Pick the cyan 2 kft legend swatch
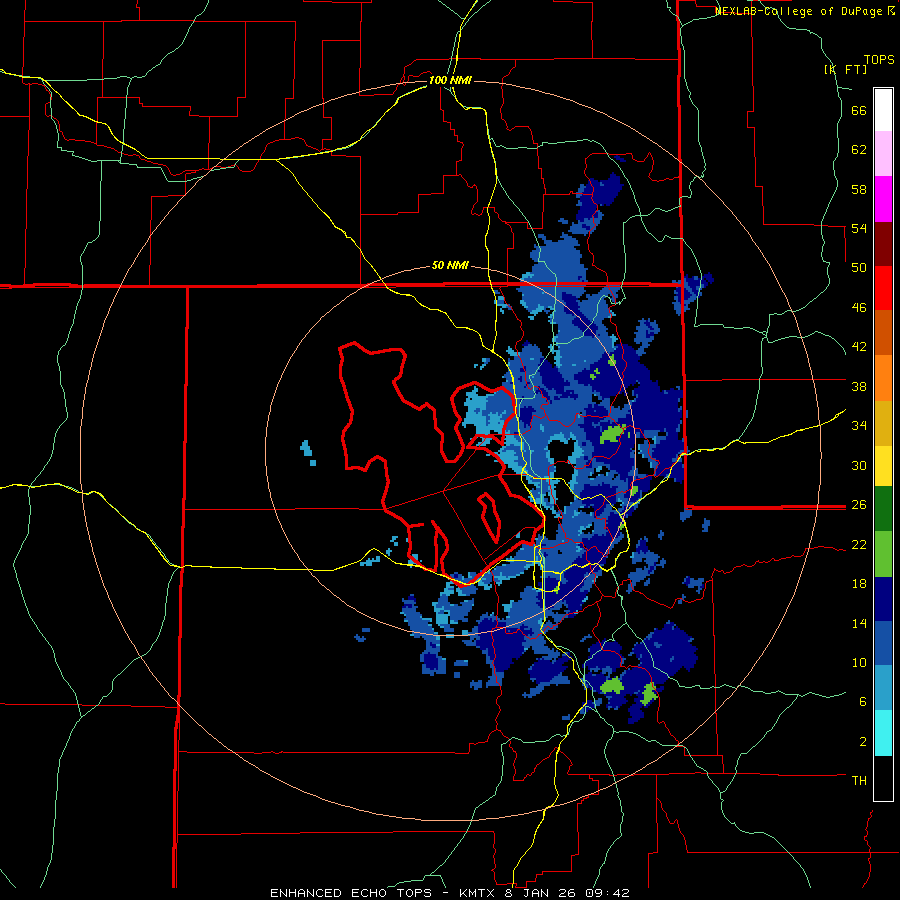Viewport: 900px width, 900px height. click(x=883, y=732)
